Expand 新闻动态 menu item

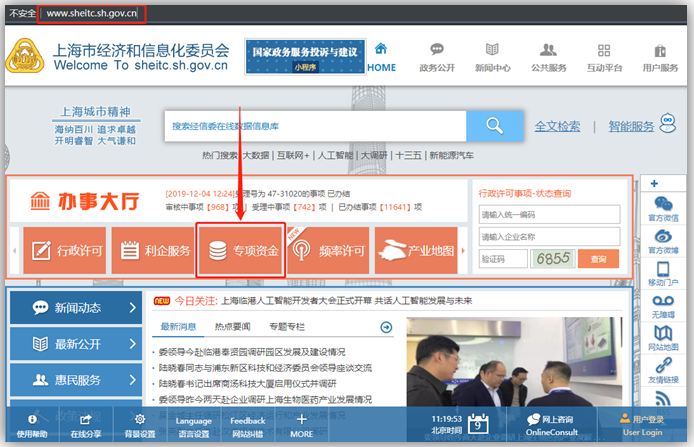pos(76,308)
